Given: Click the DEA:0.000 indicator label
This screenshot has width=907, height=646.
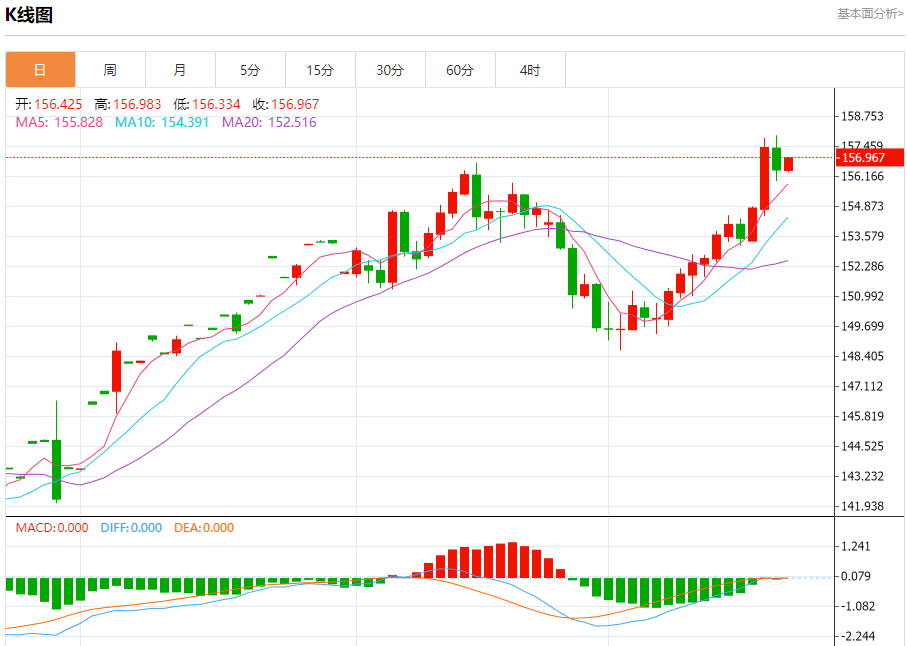Looking at the screenshot, I should pyautogui.click(x=204, y=528).
